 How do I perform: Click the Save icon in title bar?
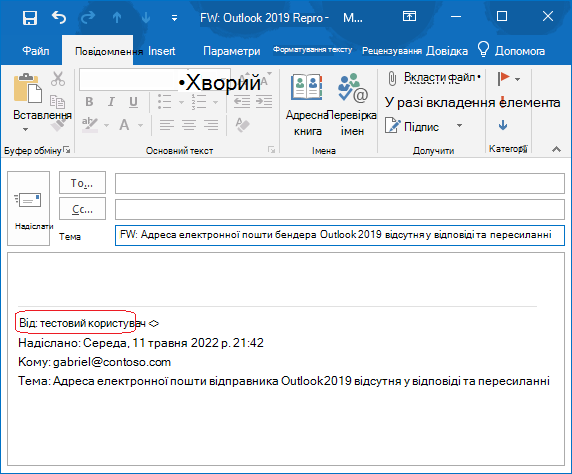[30, 17]
